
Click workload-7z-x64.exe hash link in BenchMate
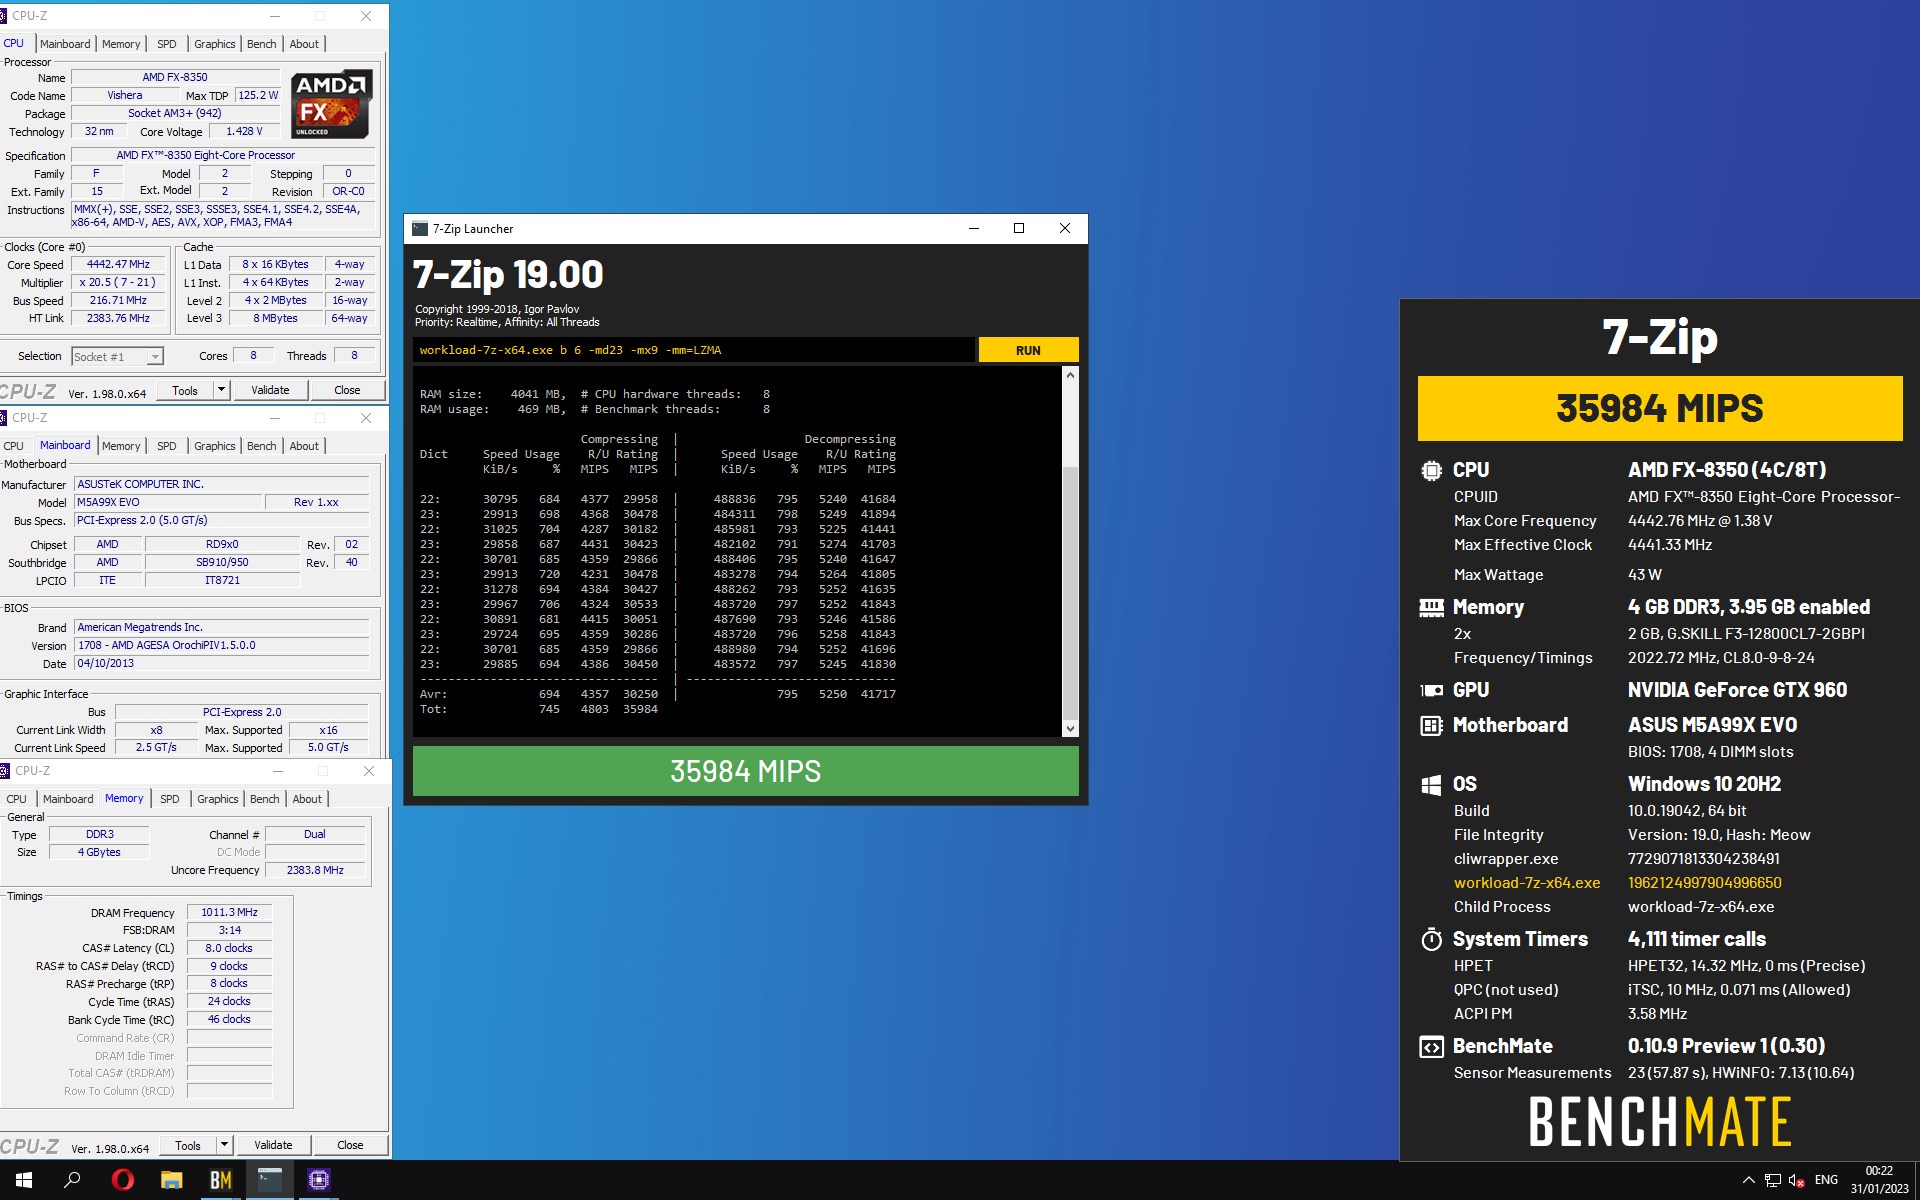(x=1704, y=883)
